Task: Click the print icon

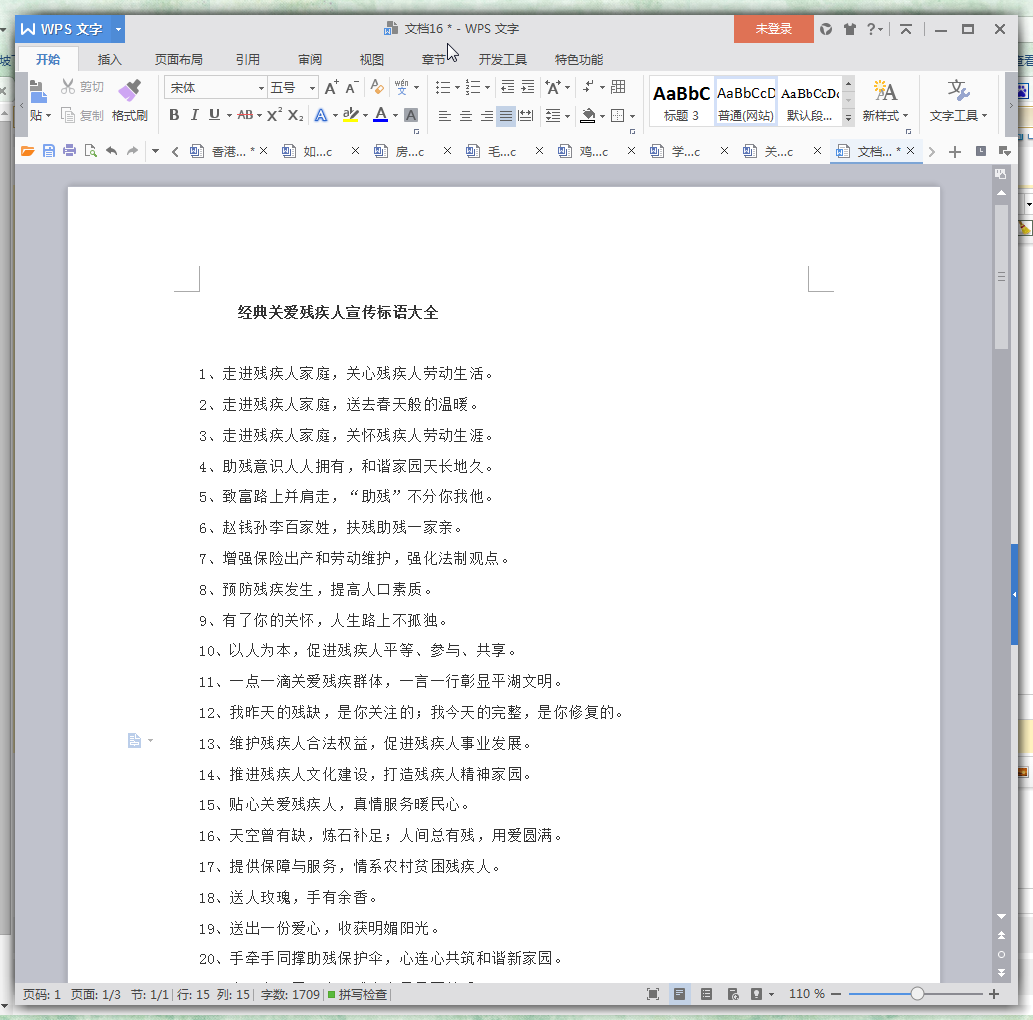Action: 69,151
